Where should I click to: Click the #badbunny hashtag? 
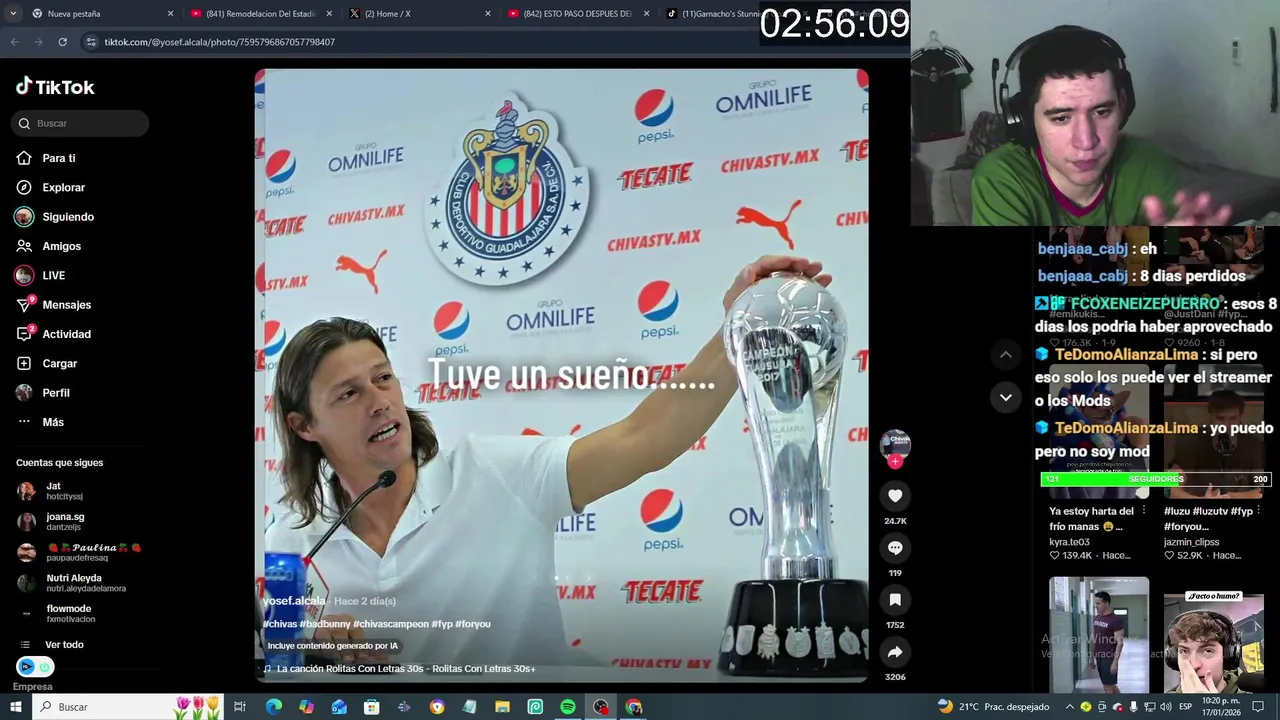(325, 624)
